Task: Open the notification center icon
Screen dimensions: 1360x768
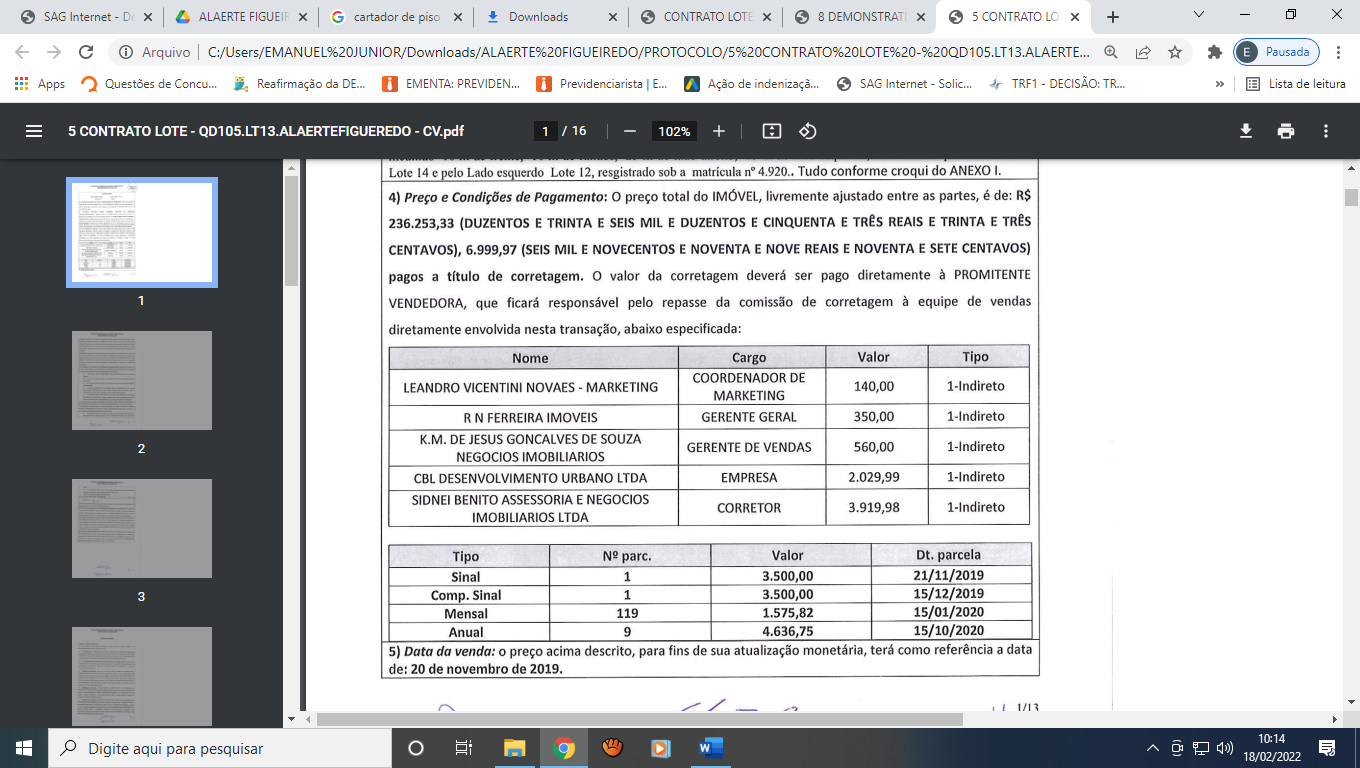Action: pos(1328,748)
